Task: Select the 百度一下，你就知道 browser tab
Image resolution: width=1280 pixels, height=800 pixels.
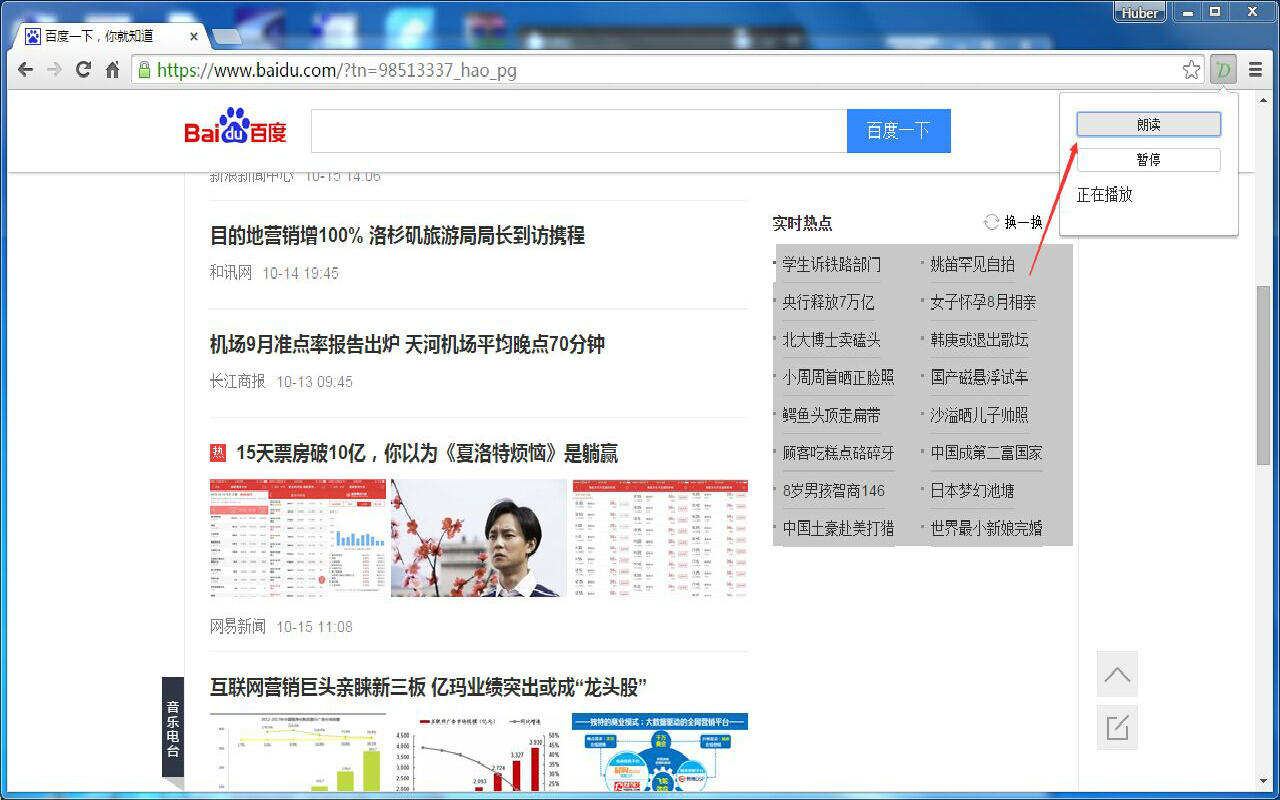Action: (100, 35)
